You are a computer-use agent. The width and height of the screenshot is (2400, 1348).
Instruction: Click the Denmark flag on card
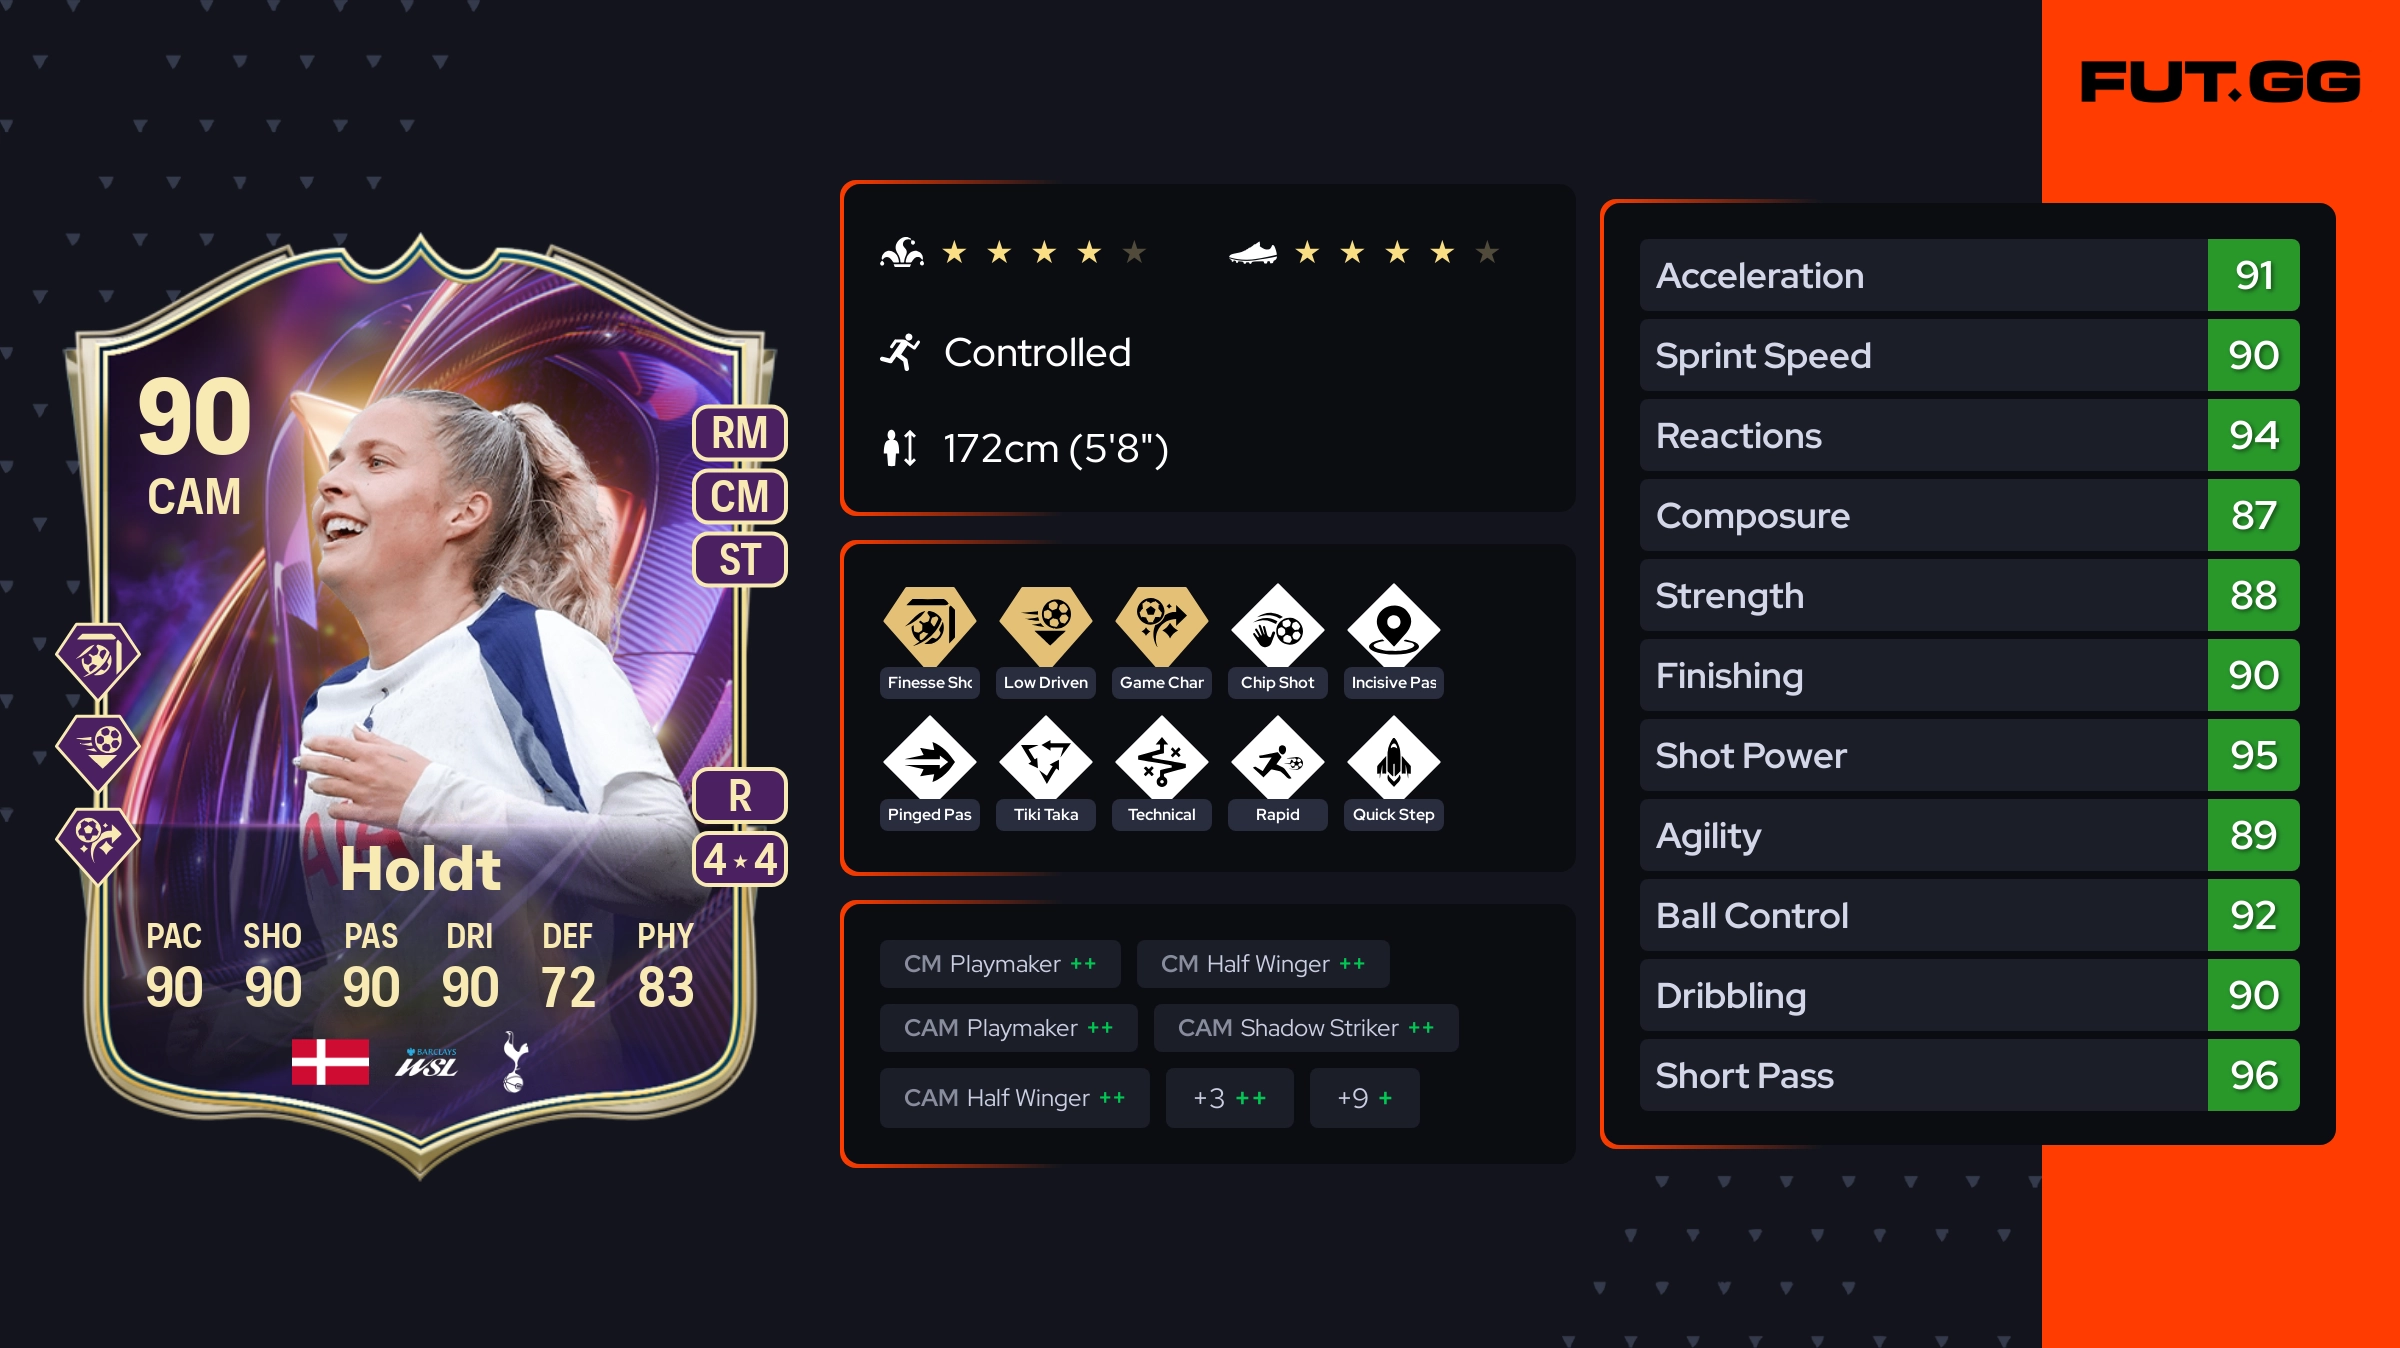tap(330, 1061)
